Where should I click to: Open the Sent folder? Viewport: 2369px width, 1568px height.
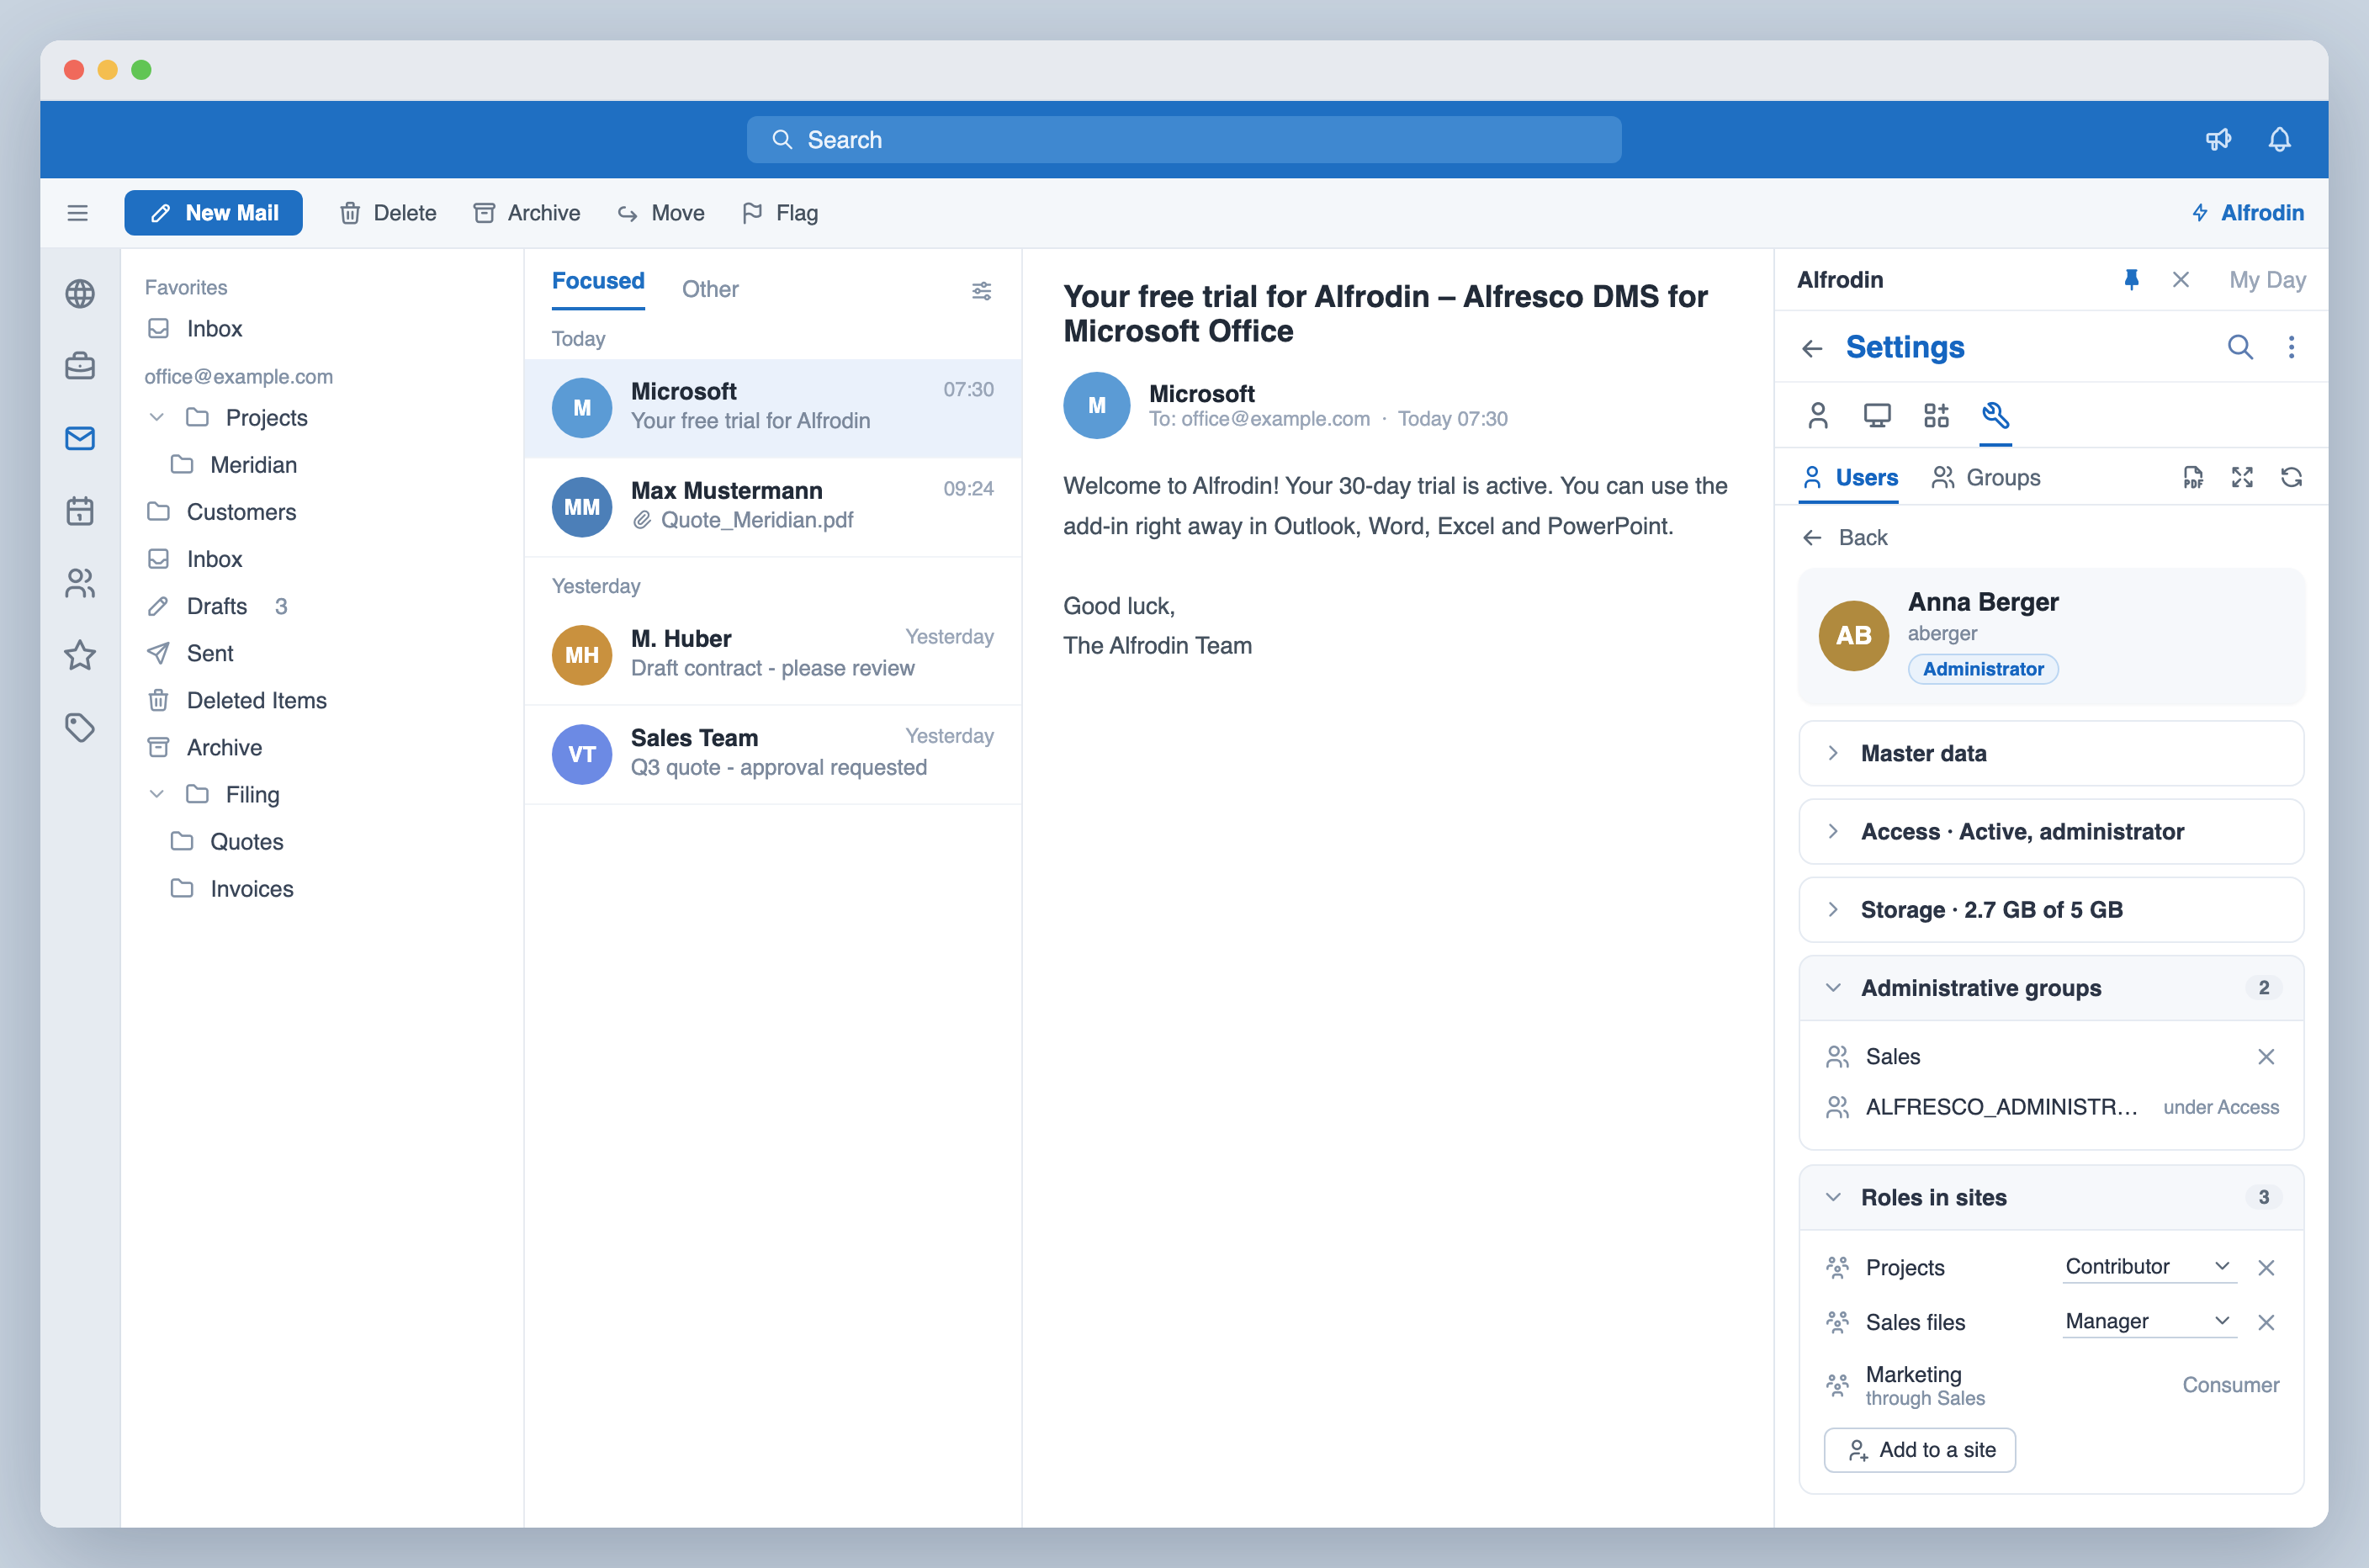coord(190,653)
